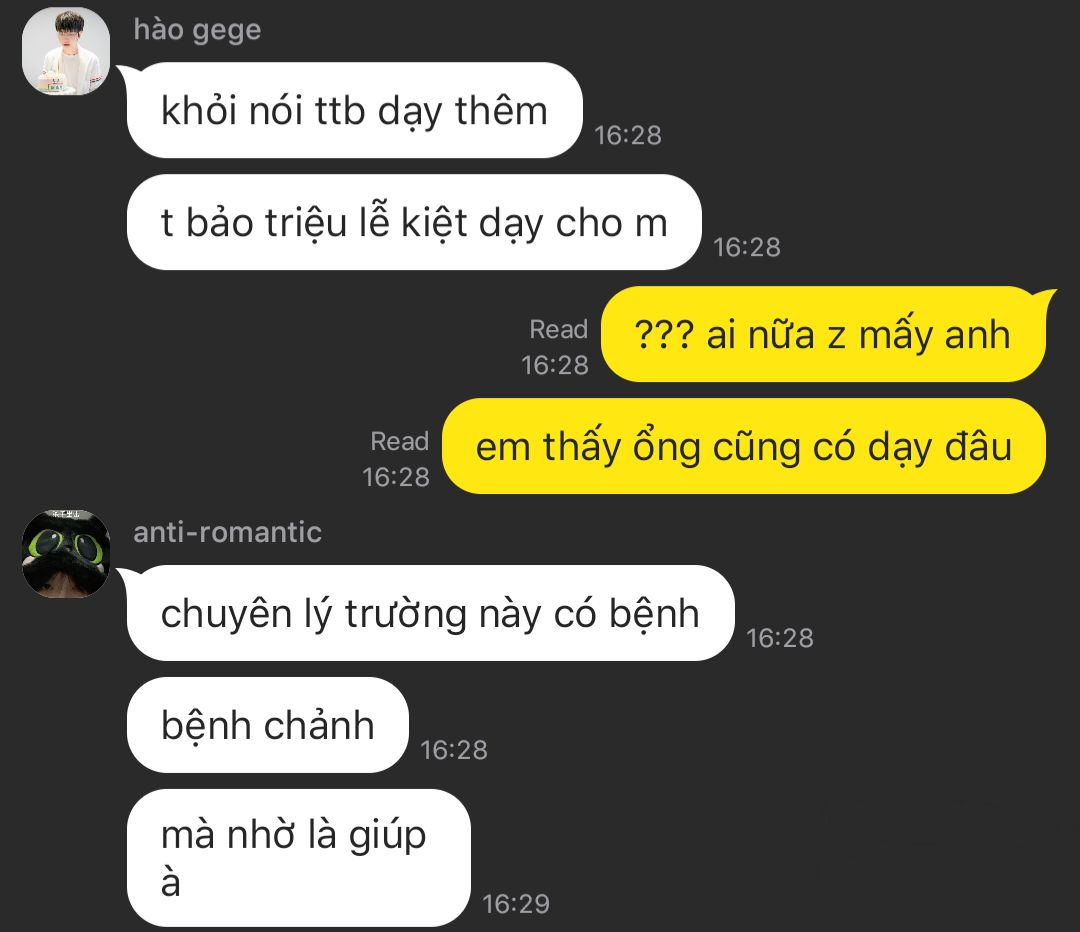Screen dimensions: 1080x932
Task: Tap 16:28 time under first Read label
Action: pos(554,365)
